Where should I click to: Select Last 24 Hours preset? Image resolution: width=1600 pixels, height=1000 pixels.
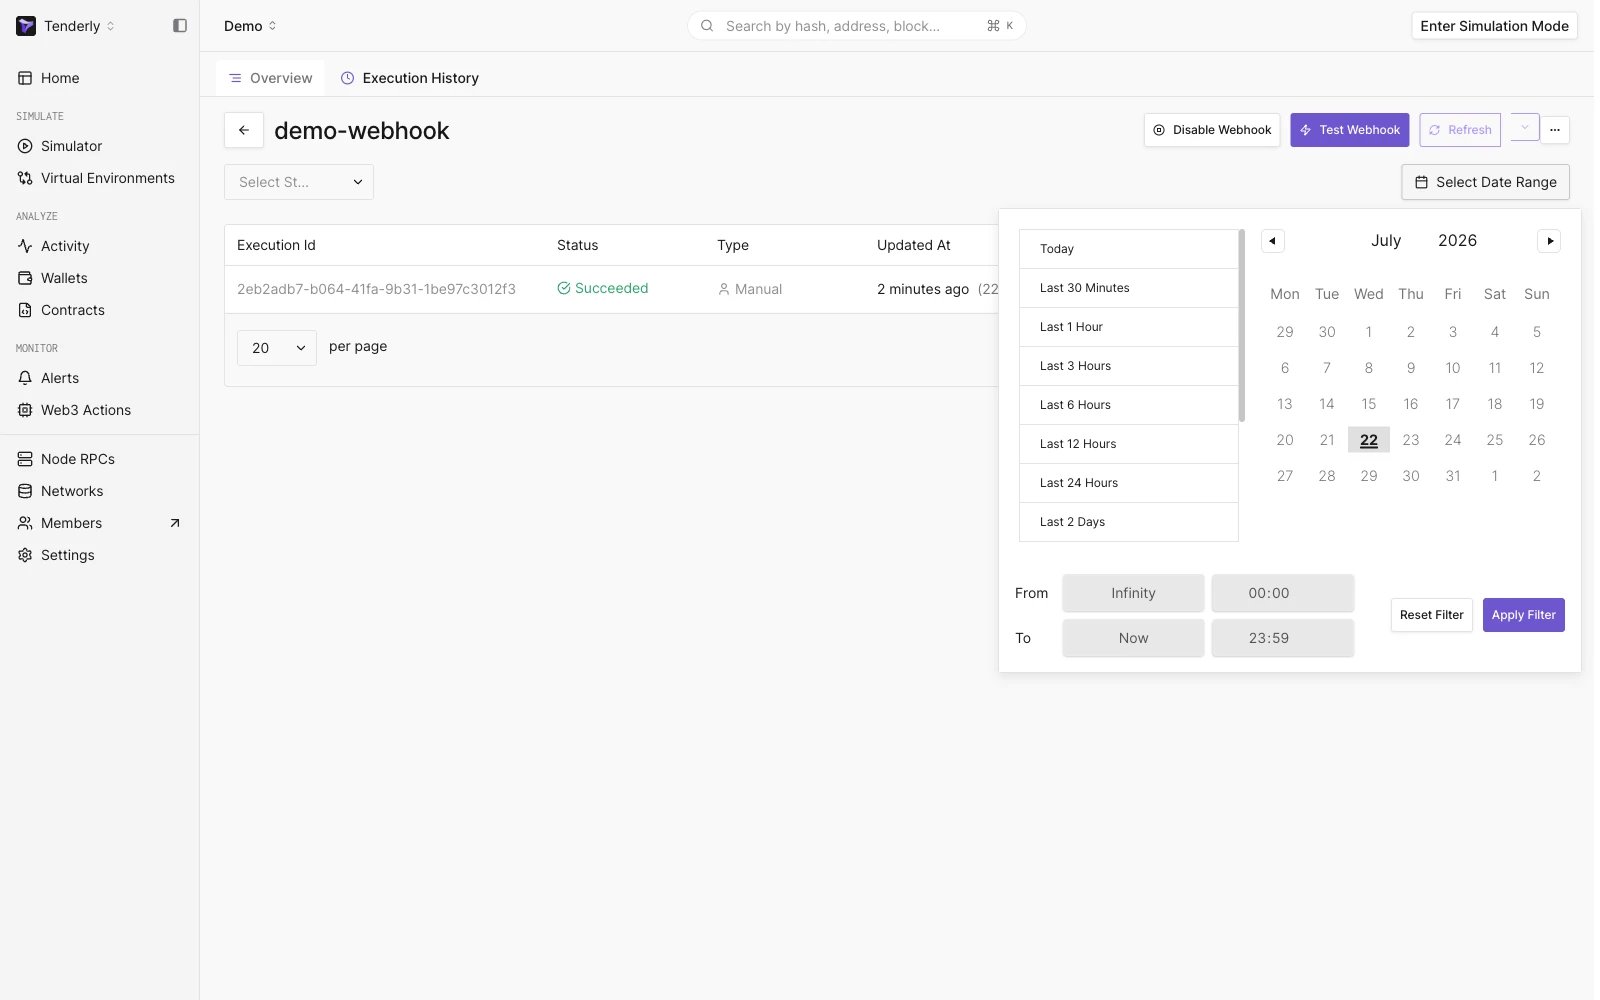[1129, 483]
